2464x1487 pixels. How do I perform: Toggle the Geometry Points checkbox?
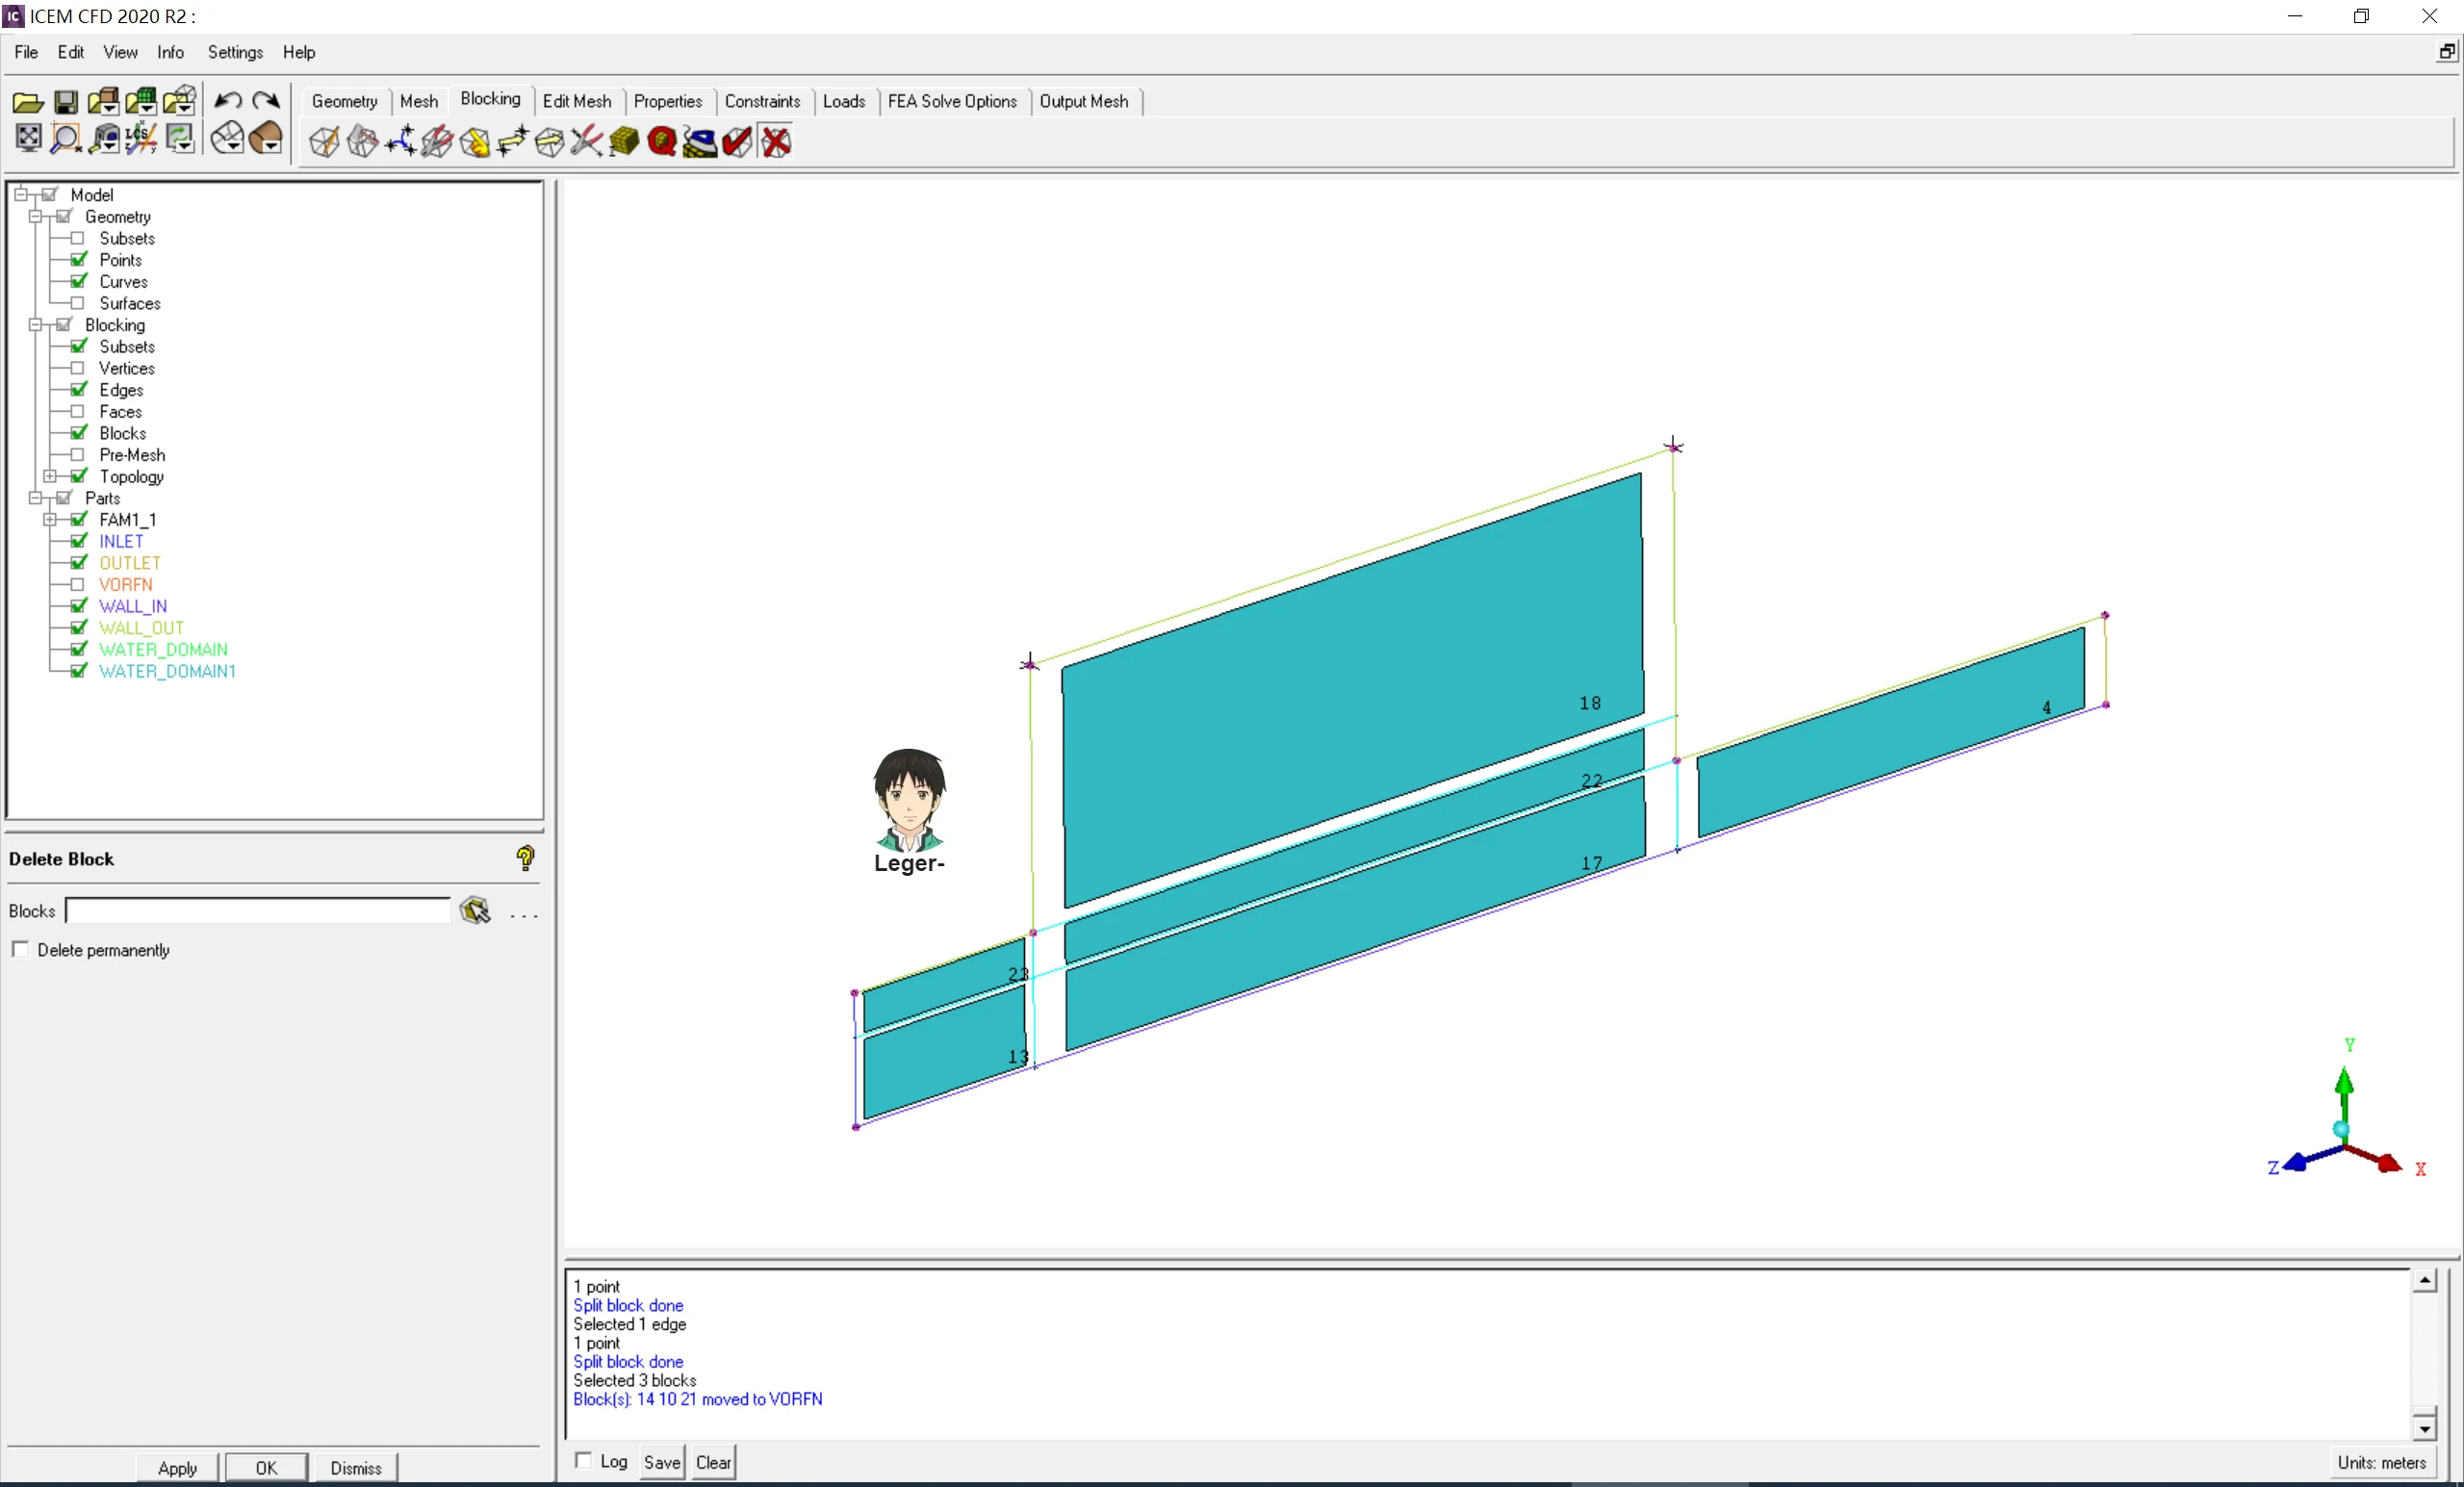click(x=78, y=260)
